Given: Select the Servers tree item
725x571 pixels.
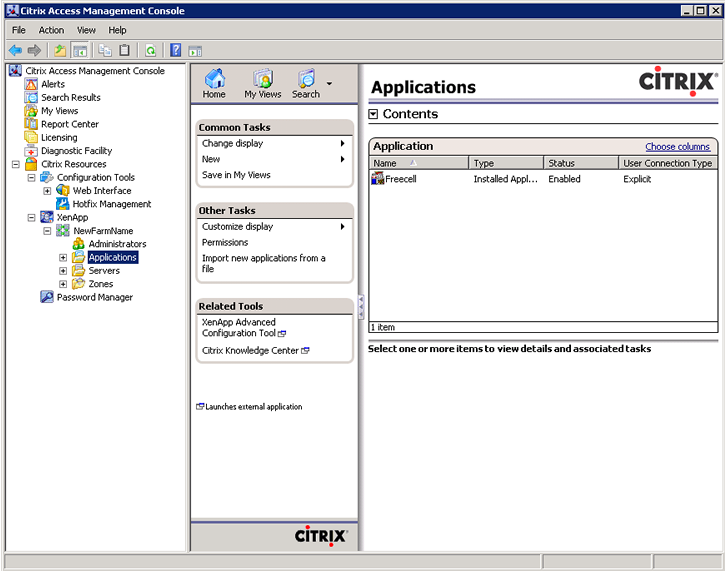Looking at the screenshot, I should pyautogui.click(x=104, y=270).
